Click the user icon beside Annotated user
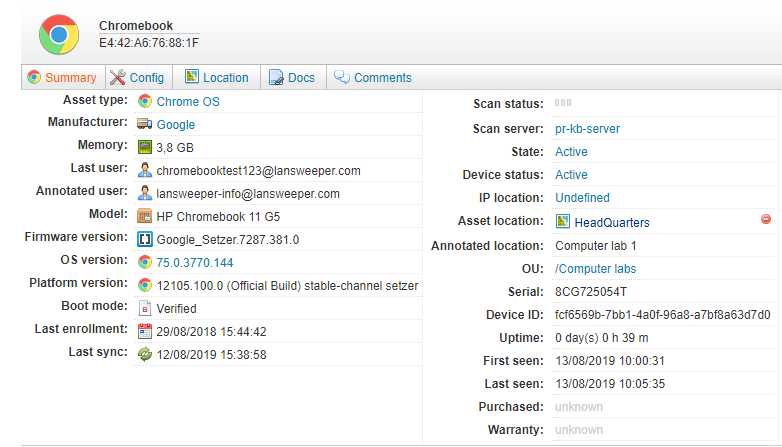Screen dimensions: 782x447 tap(145, 193)
